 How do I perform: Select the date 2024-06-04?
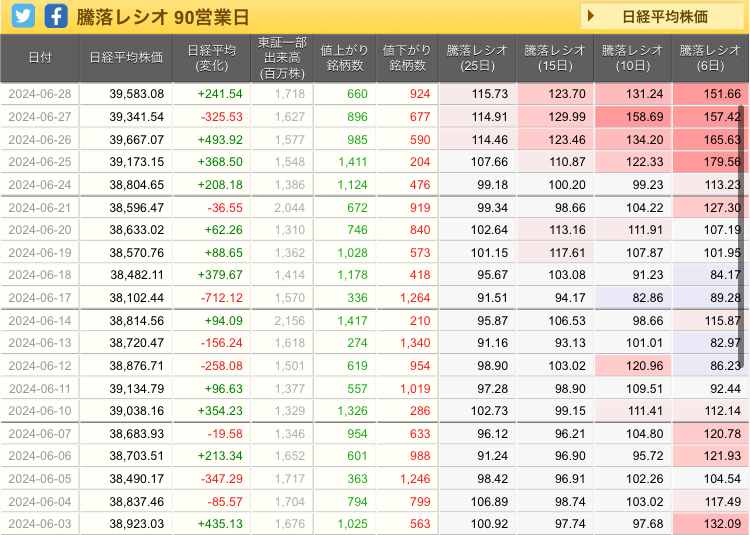click(x=40, y=501)
